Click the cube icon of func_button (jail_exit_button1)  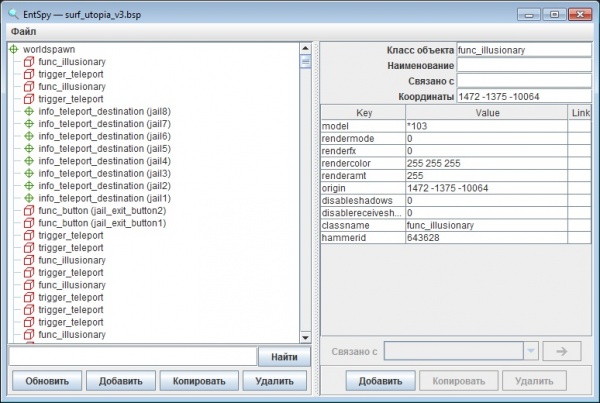[x=29, y=223]
